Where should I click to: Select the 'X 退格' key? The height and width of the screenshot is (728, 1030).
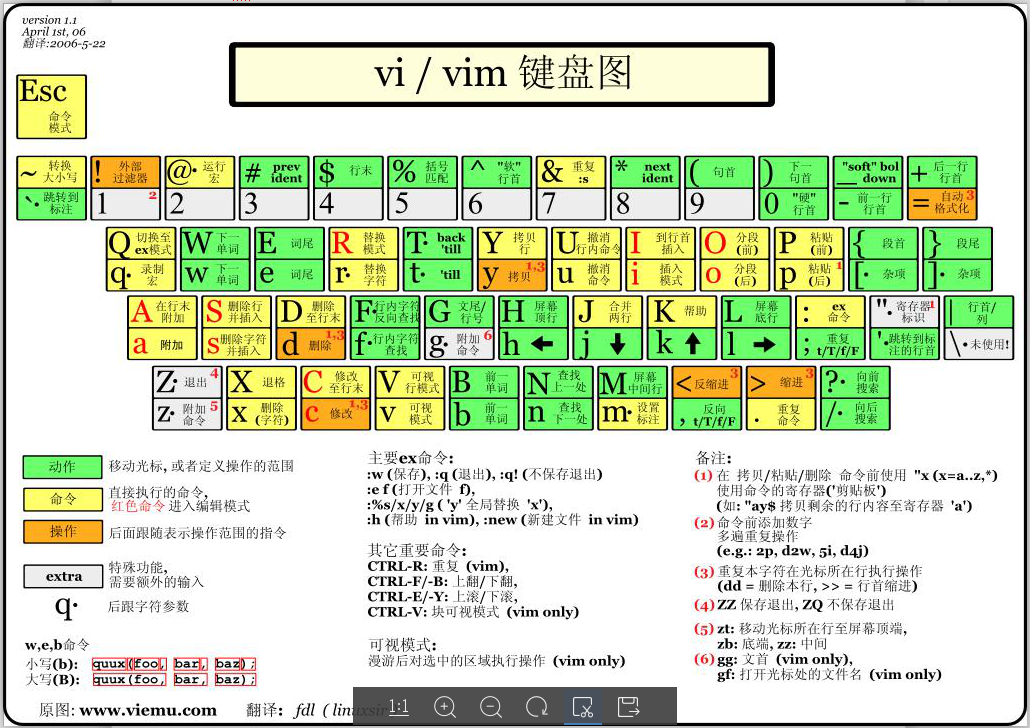[x=261, y=382]
